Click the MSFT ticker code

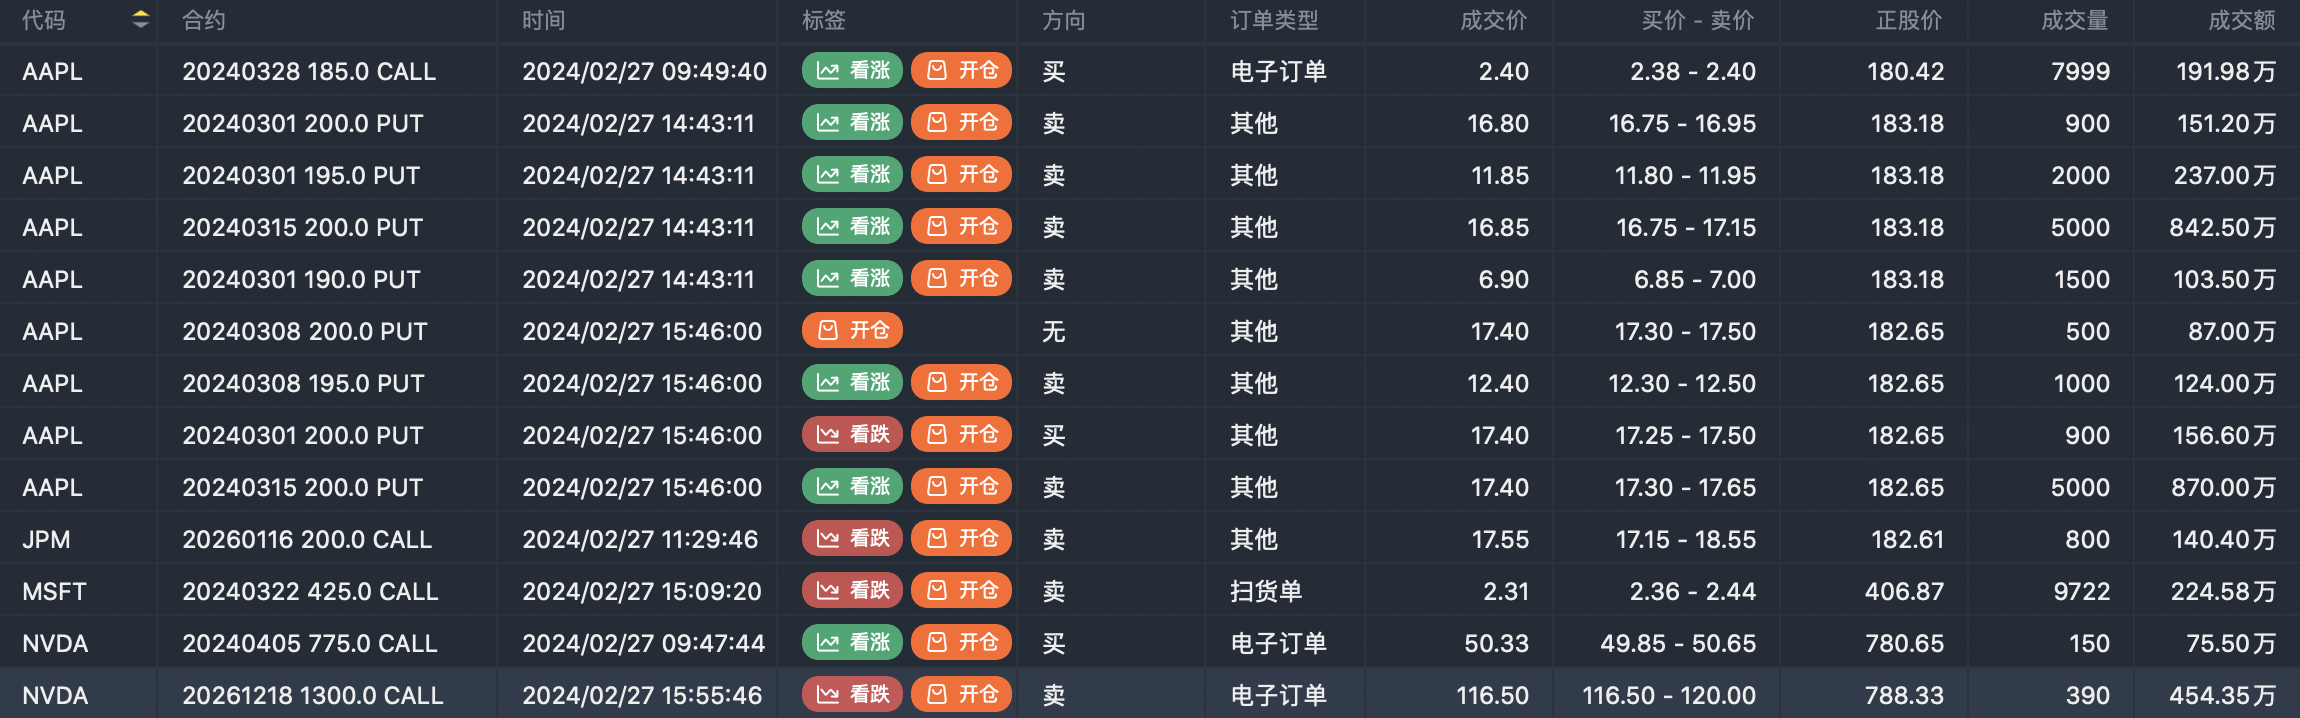coord(54,592)
